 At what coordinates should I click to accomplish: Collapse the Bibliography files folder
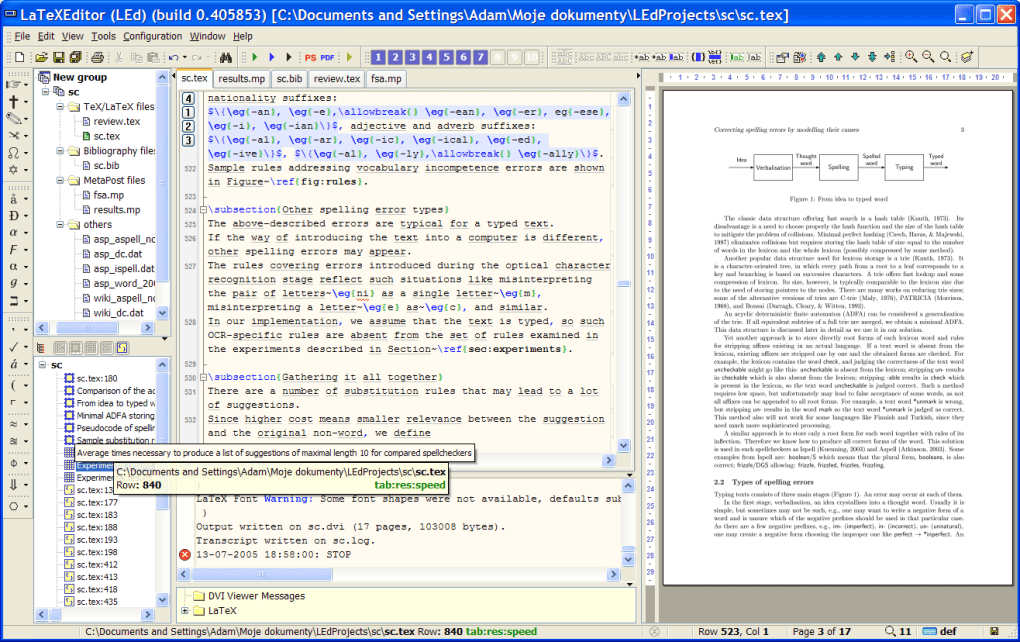[60, 151]
